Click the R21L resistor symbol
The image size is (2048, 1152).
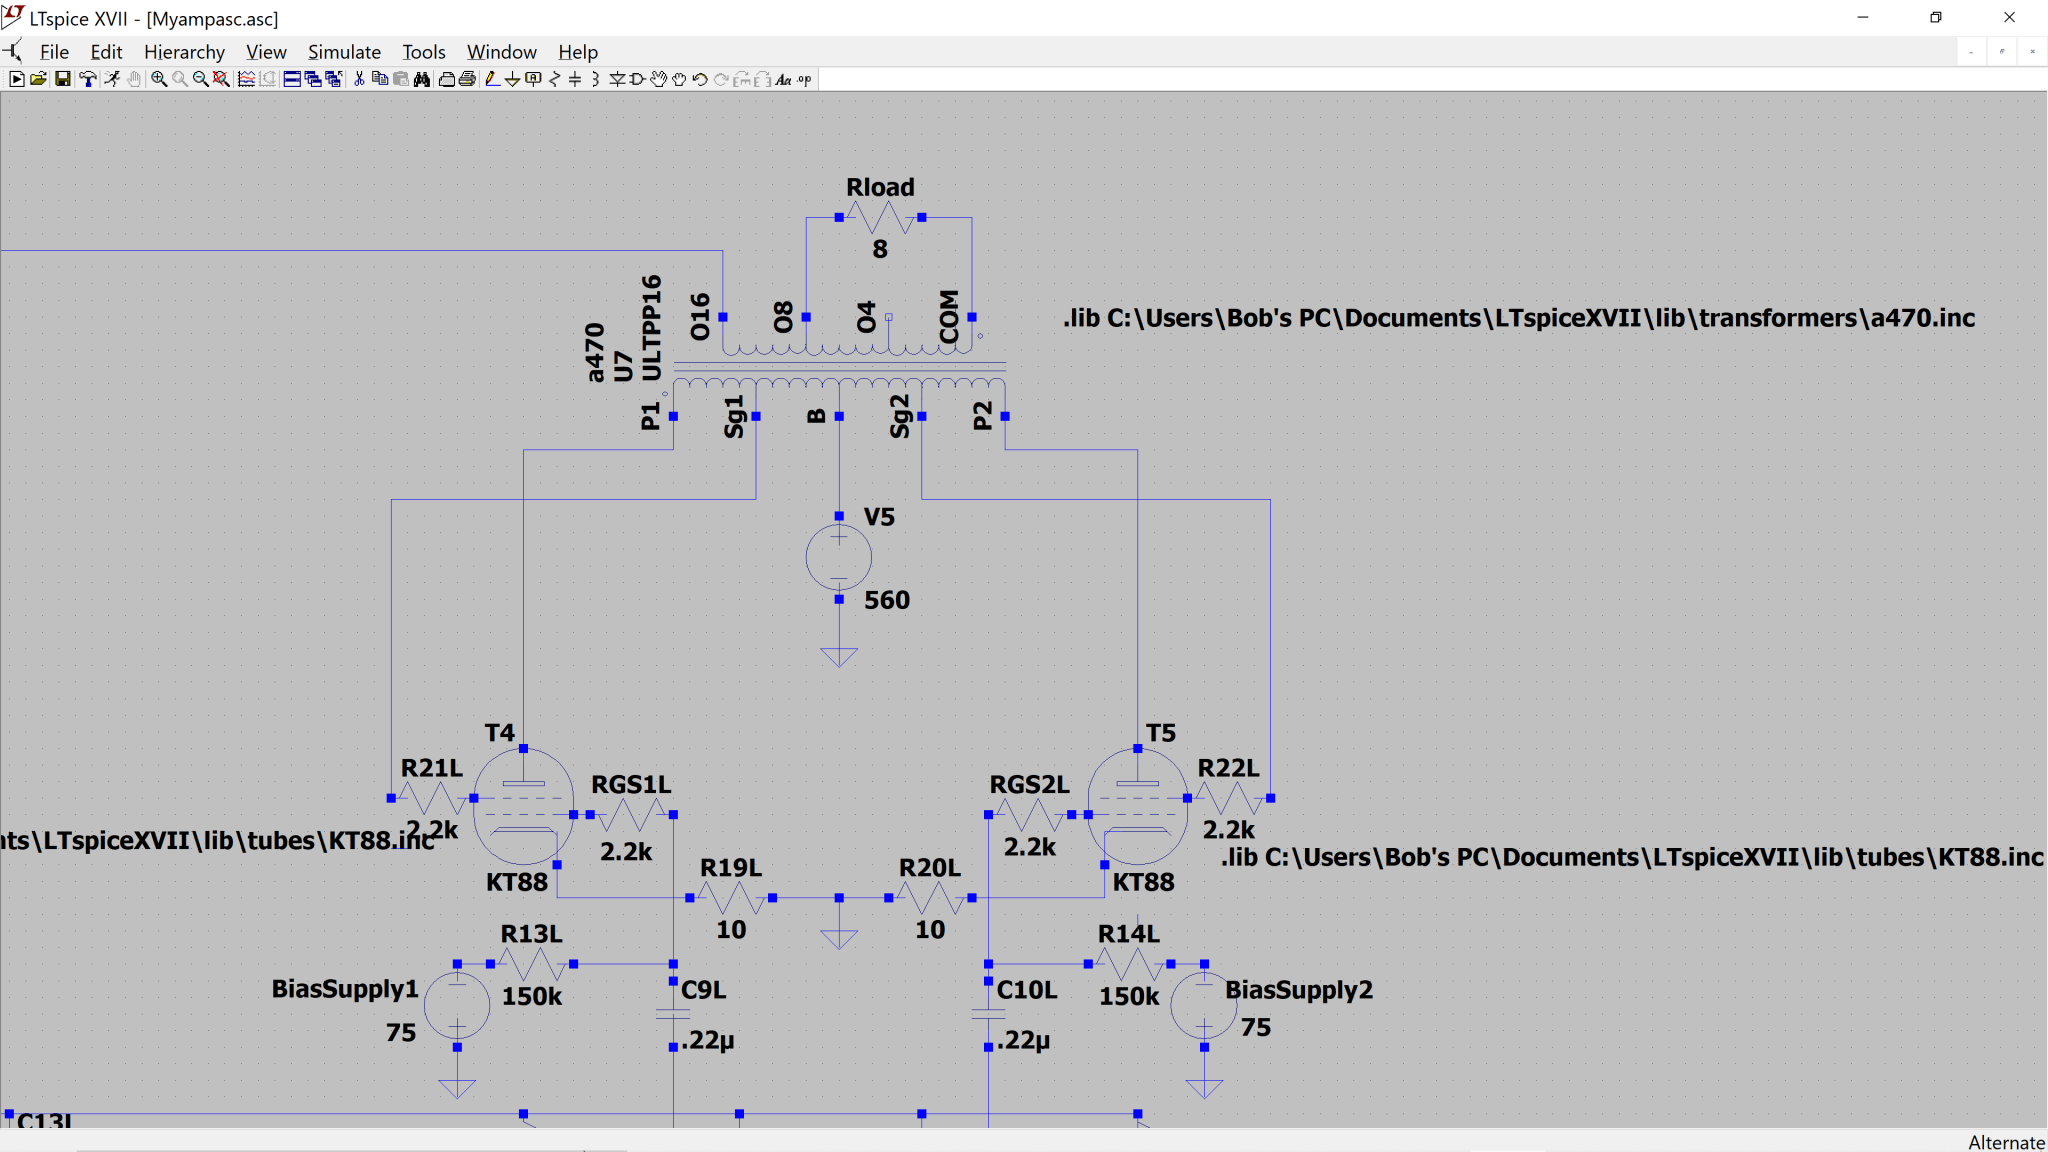point(432,798)
